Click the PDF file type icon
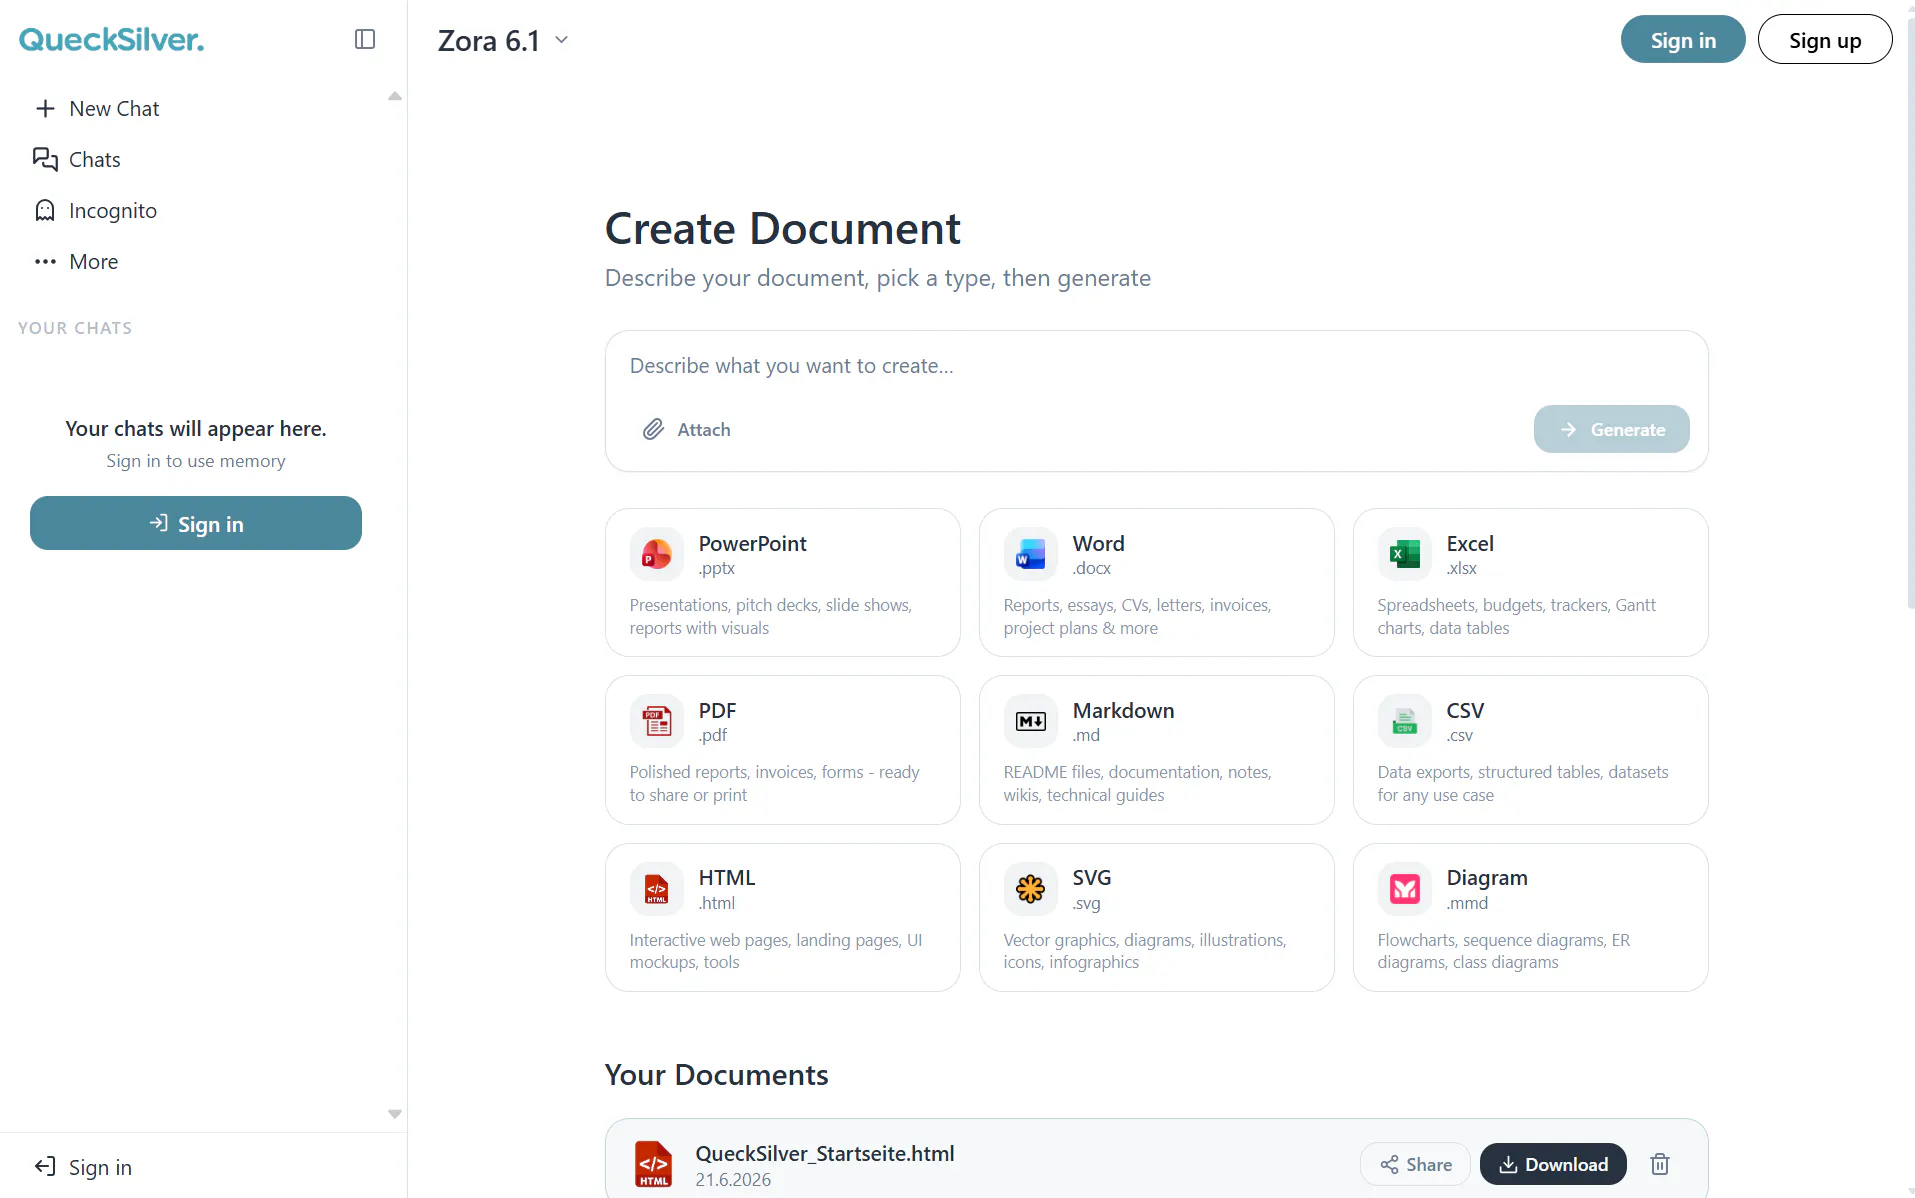The image size is (1915, 1198). 656,721
